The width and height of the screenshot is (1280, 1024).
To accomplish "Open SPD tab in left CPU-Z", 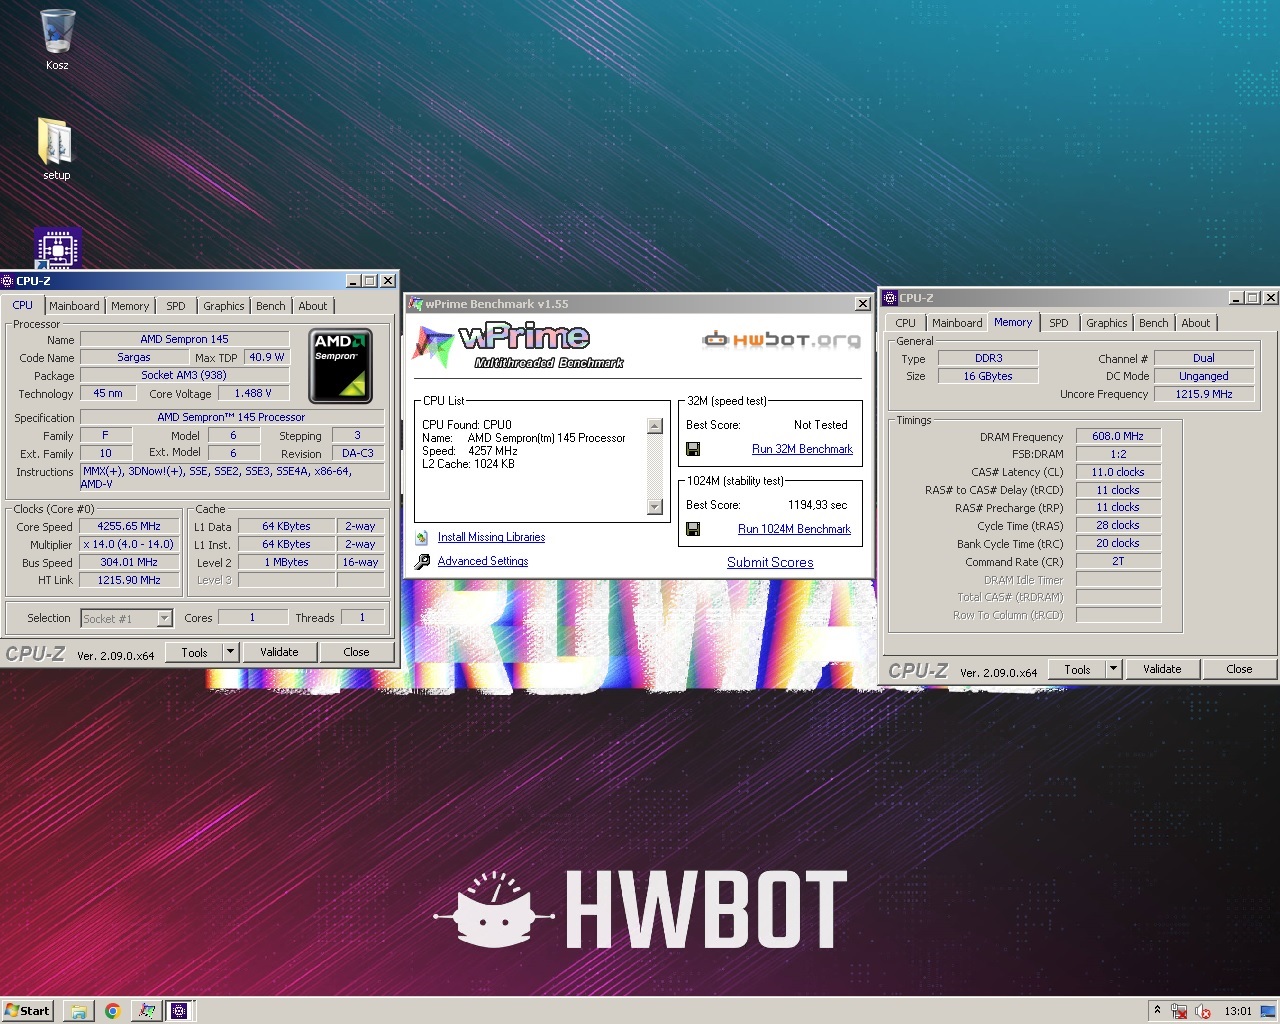I will tap(176, 306).
